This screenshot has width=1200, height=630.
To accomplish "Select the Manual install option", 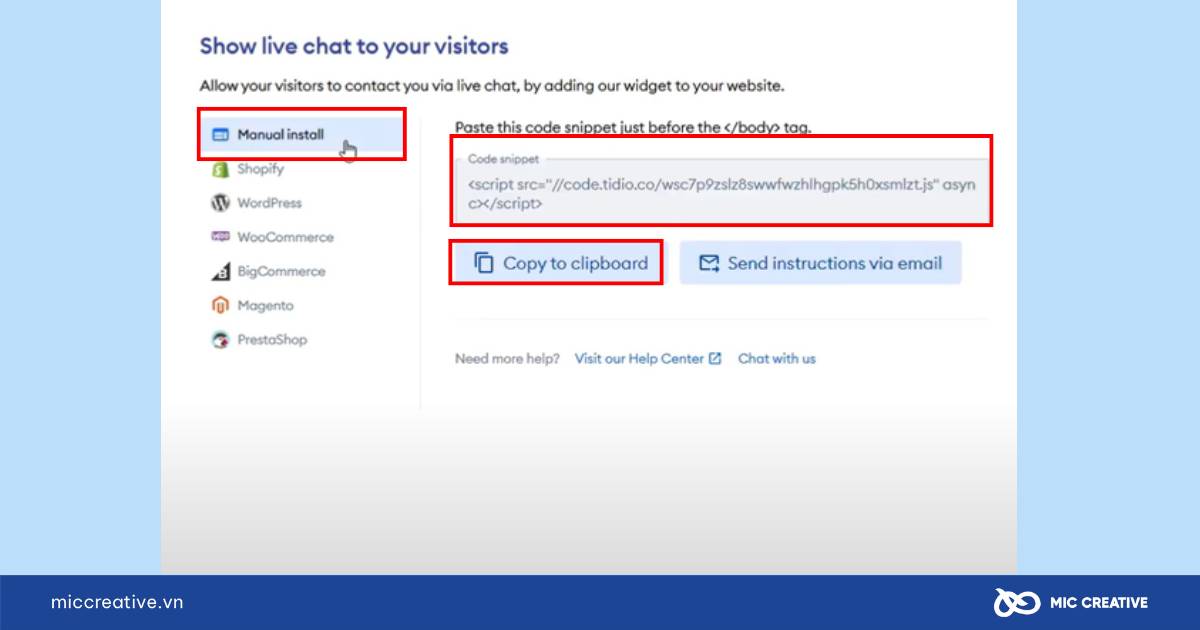I will pyautogui.click(x=300, y=134).
